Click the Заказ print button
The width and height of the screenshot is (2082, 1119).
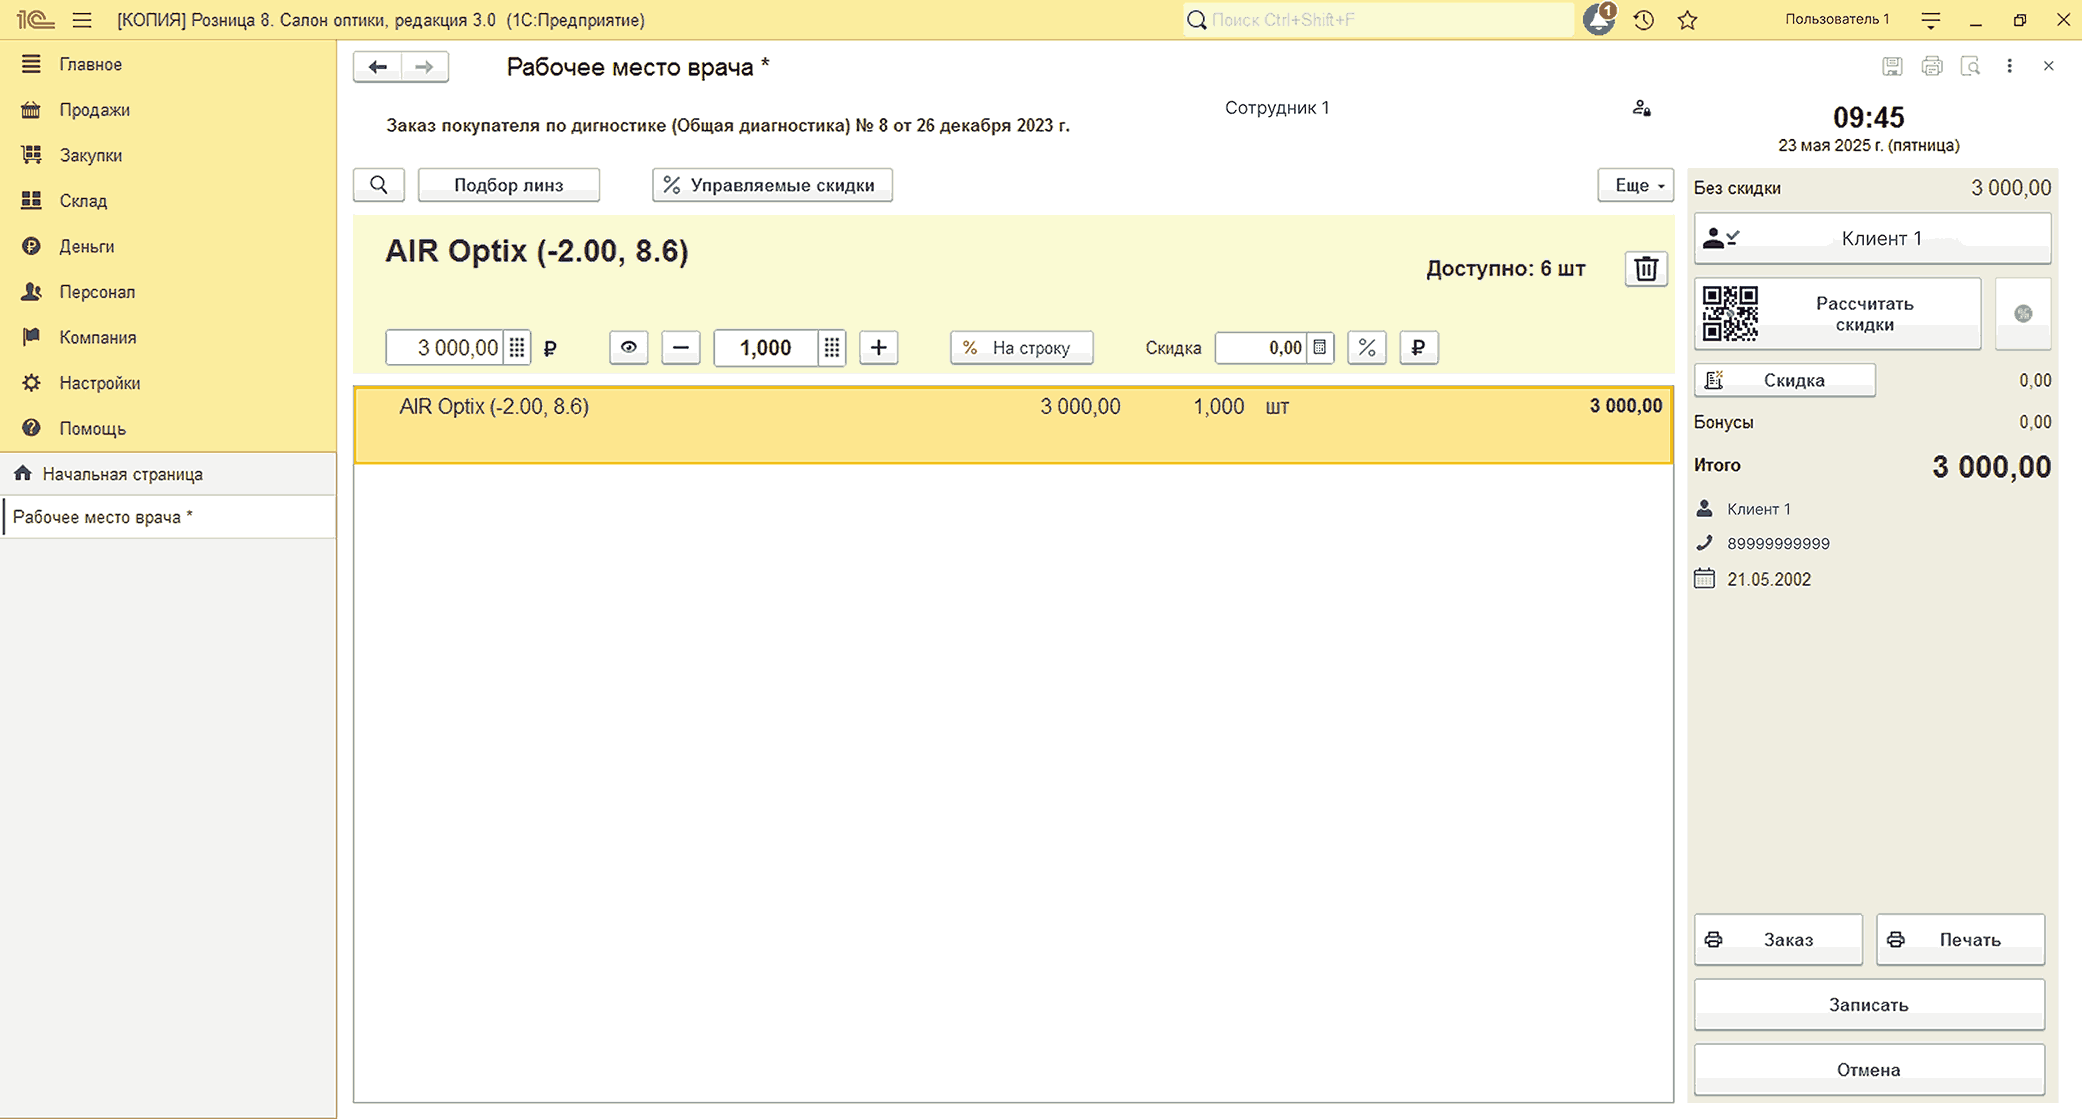click(1778, 940)
